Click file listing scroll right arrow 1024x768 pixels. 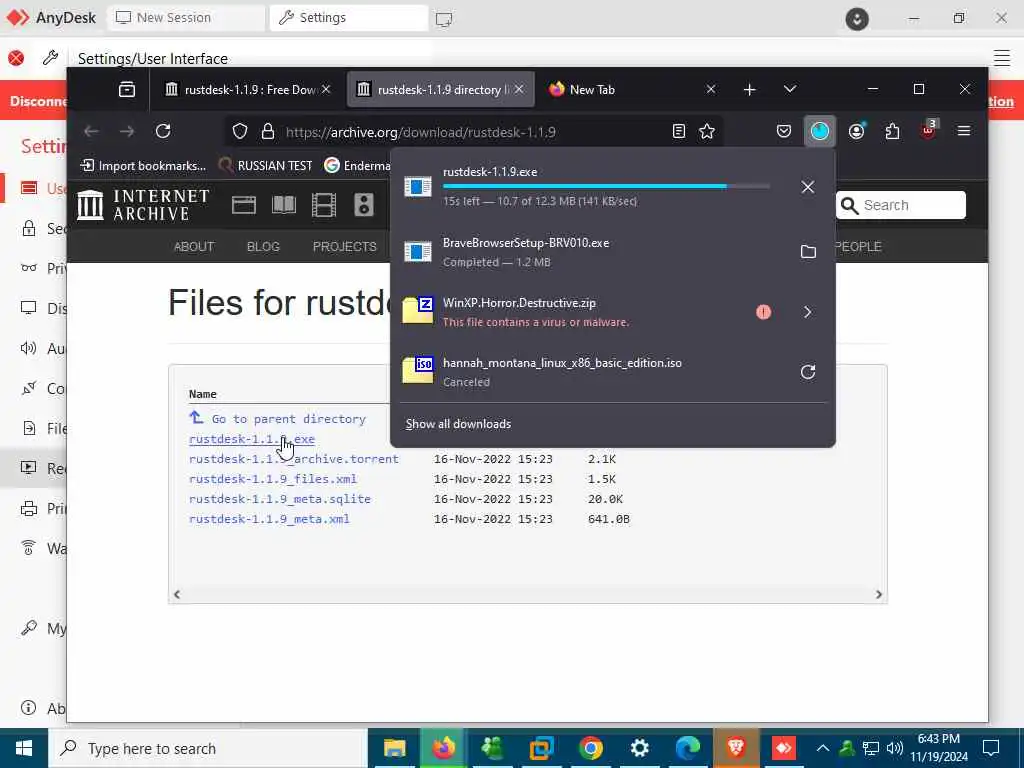coord(878,594)
